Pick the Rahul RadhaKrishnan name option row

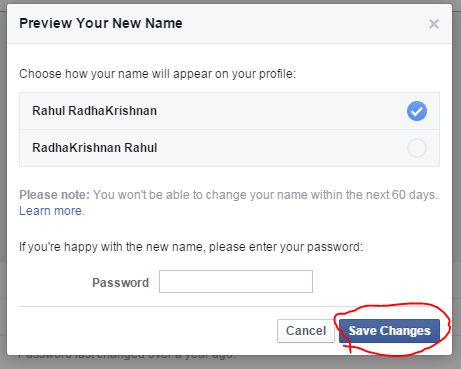[x=229, y=111]
